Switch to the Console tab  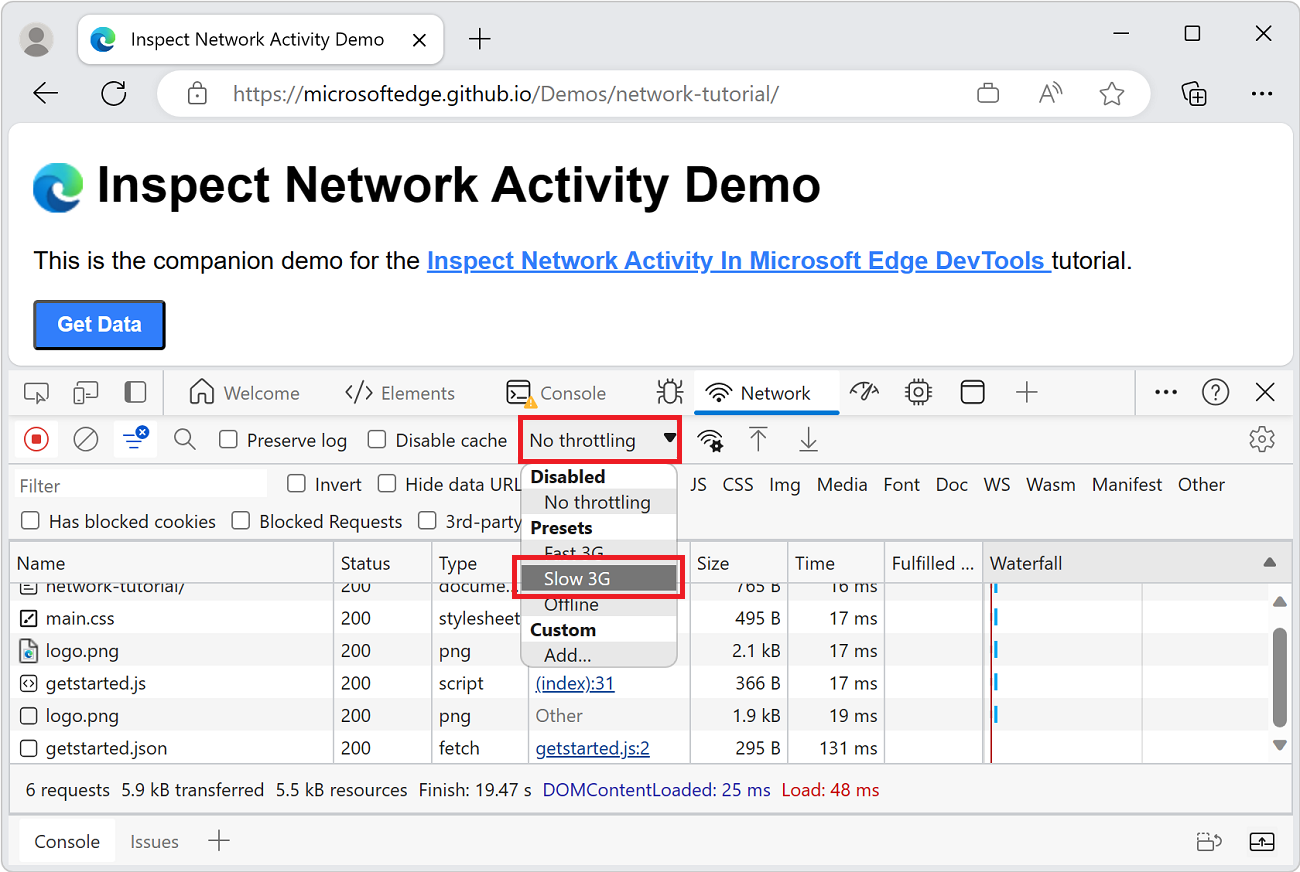point(556,393)
